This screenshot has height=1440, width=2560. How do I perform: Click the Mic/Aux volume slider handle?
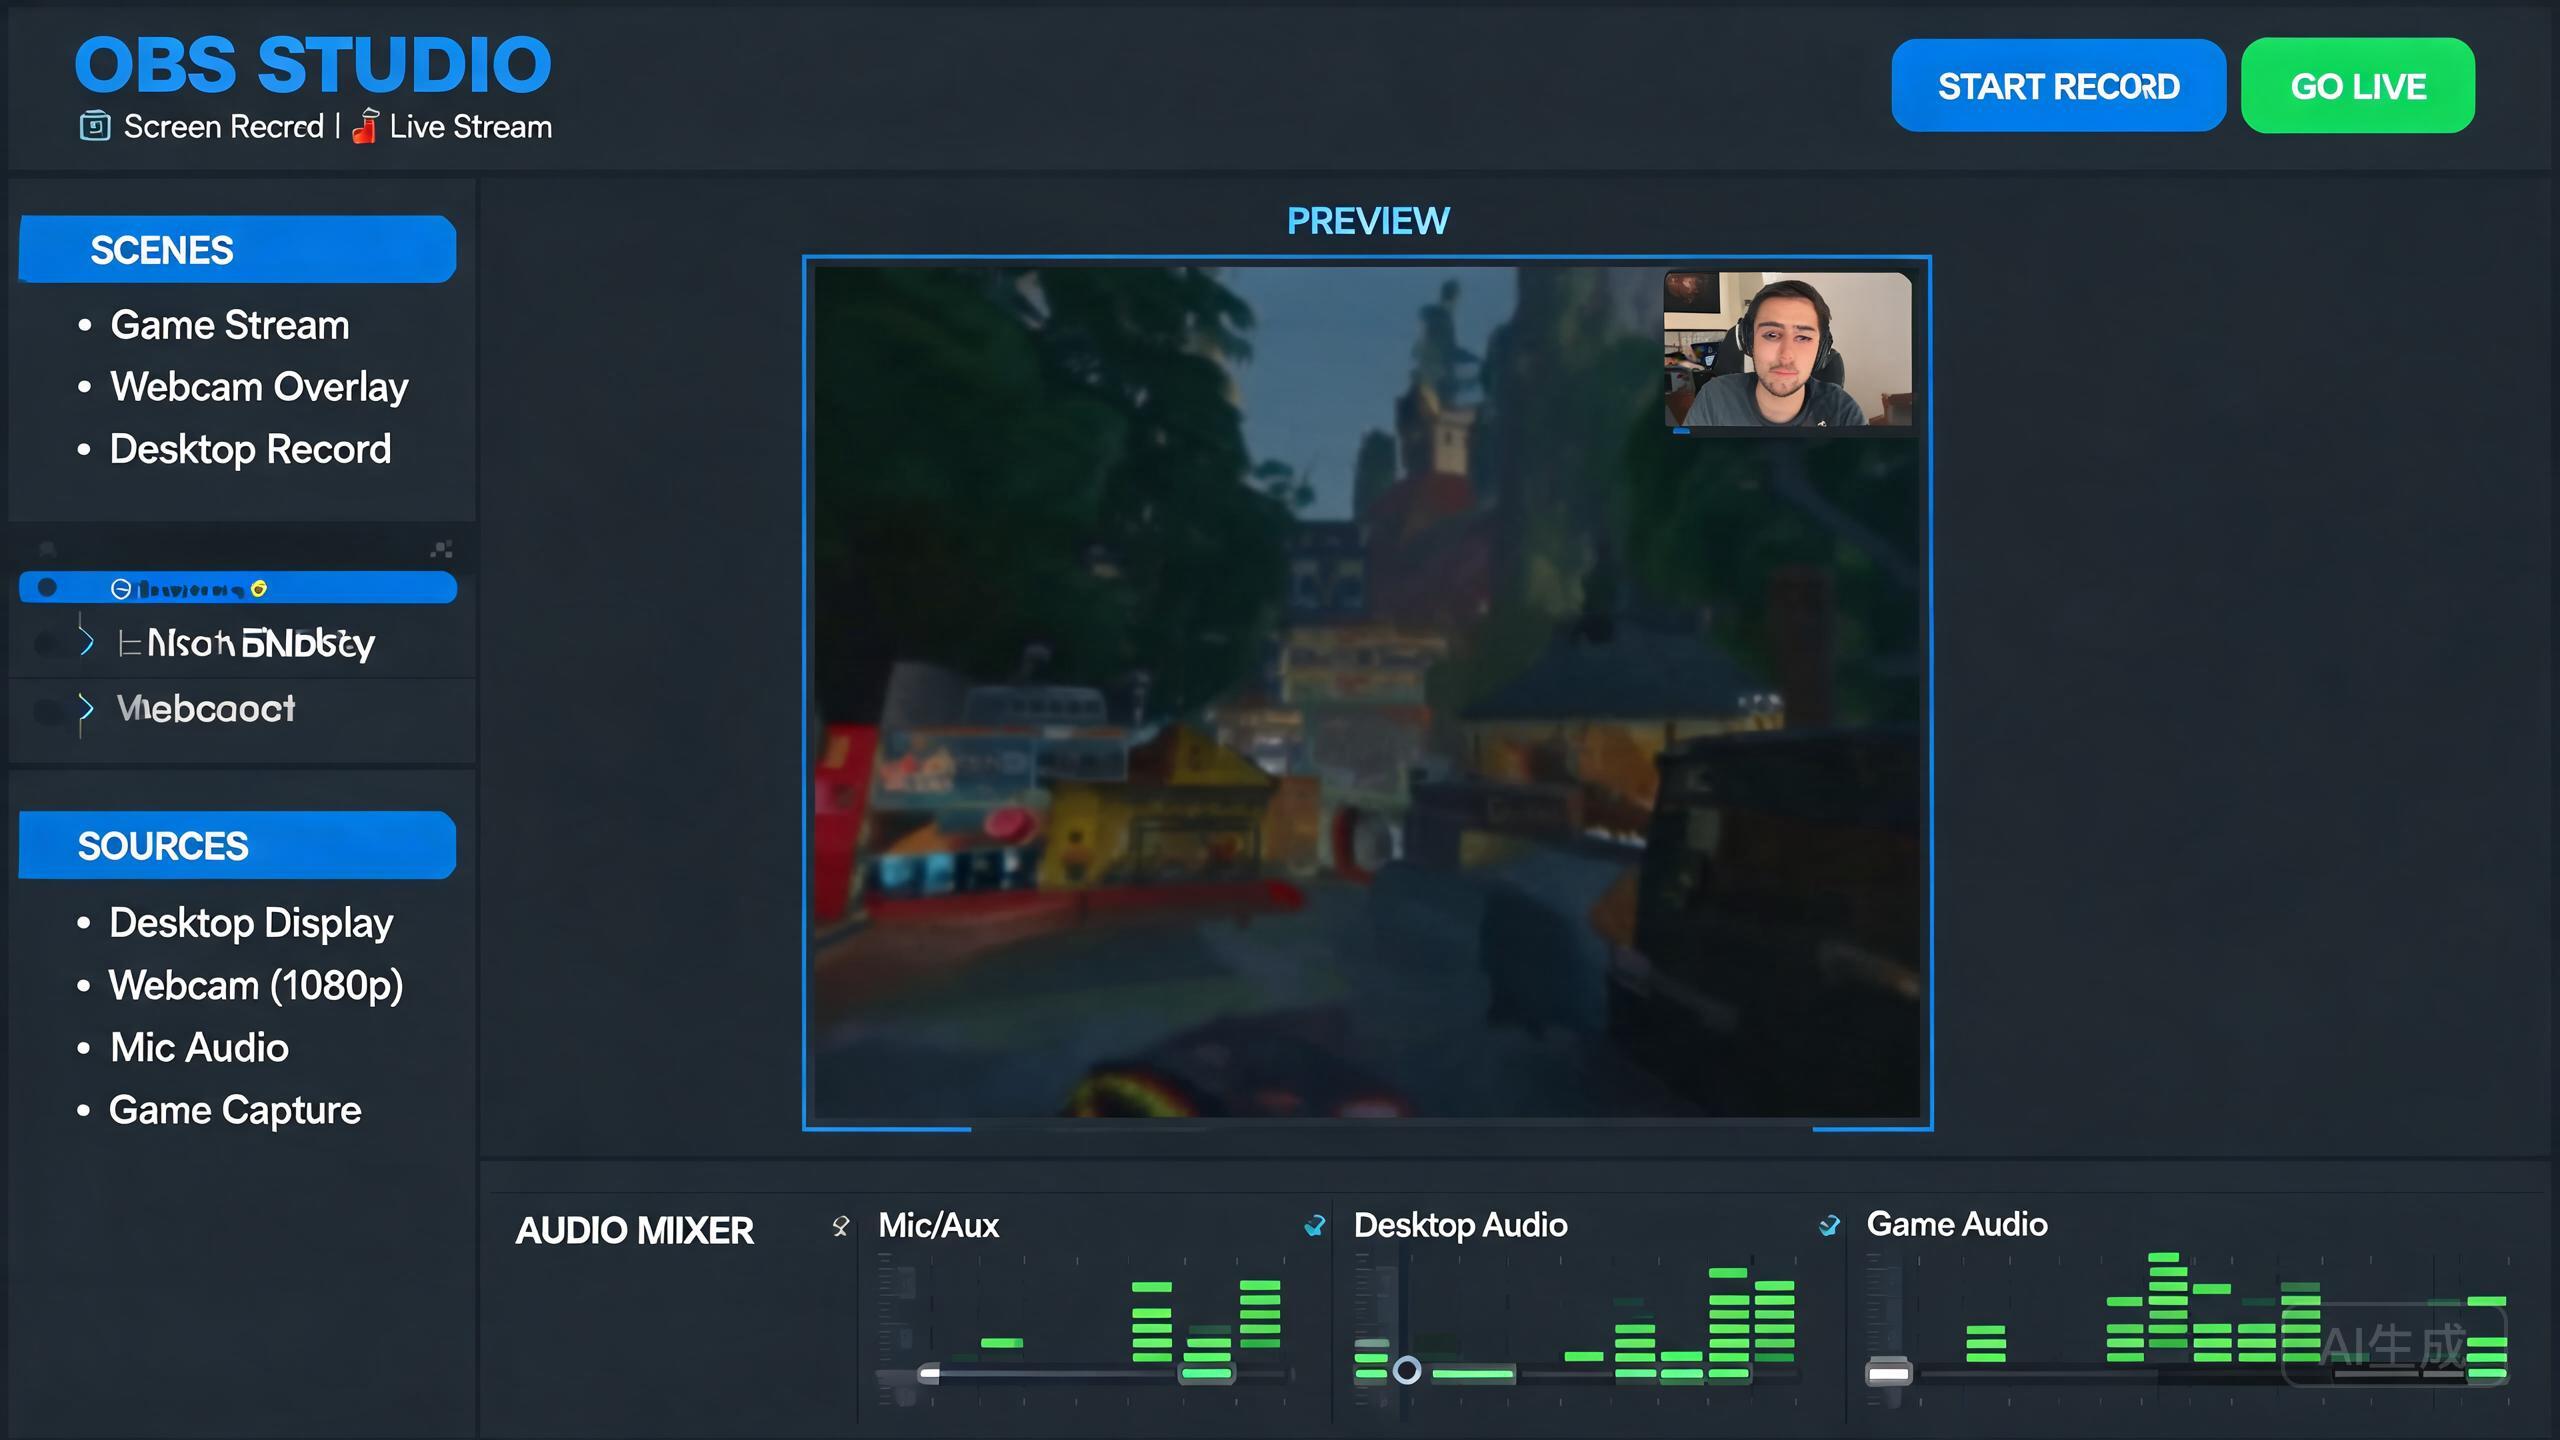(x=929, y=1373)
